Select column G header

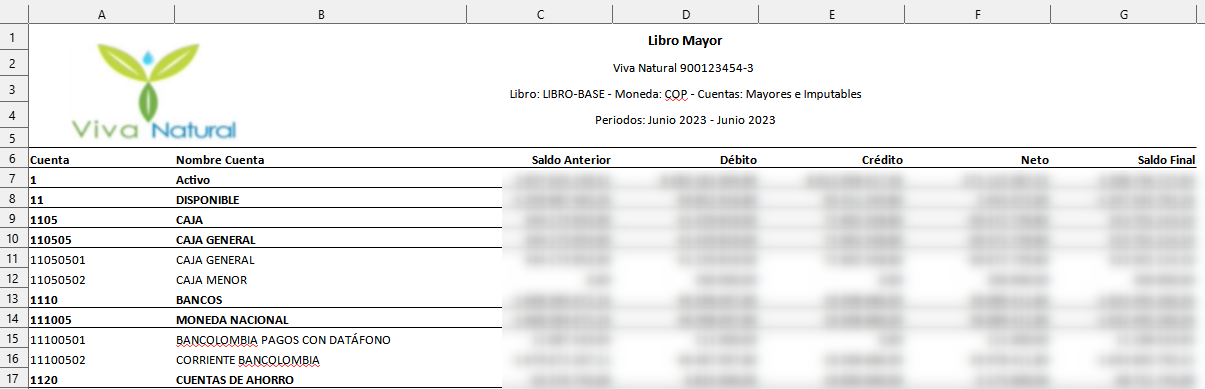pos(1125,14)
